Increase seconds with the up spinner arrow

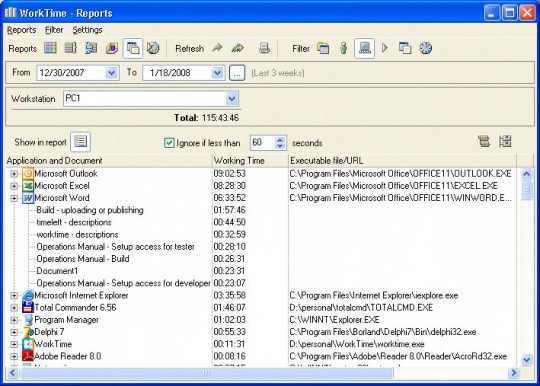click(280, 139)
